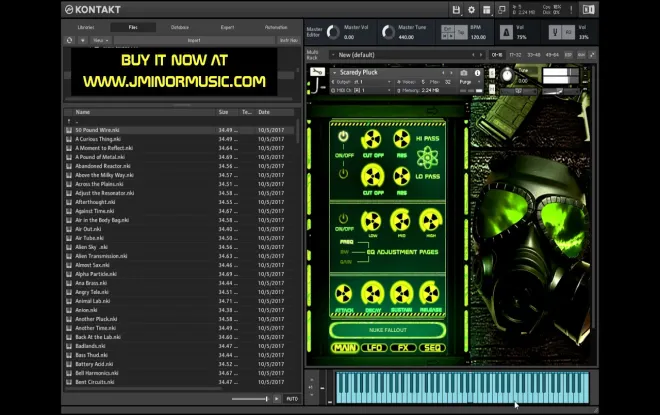660x415 pixels.
Task: Click the instrument Tune knob
Action: click(x=507, y=75)
